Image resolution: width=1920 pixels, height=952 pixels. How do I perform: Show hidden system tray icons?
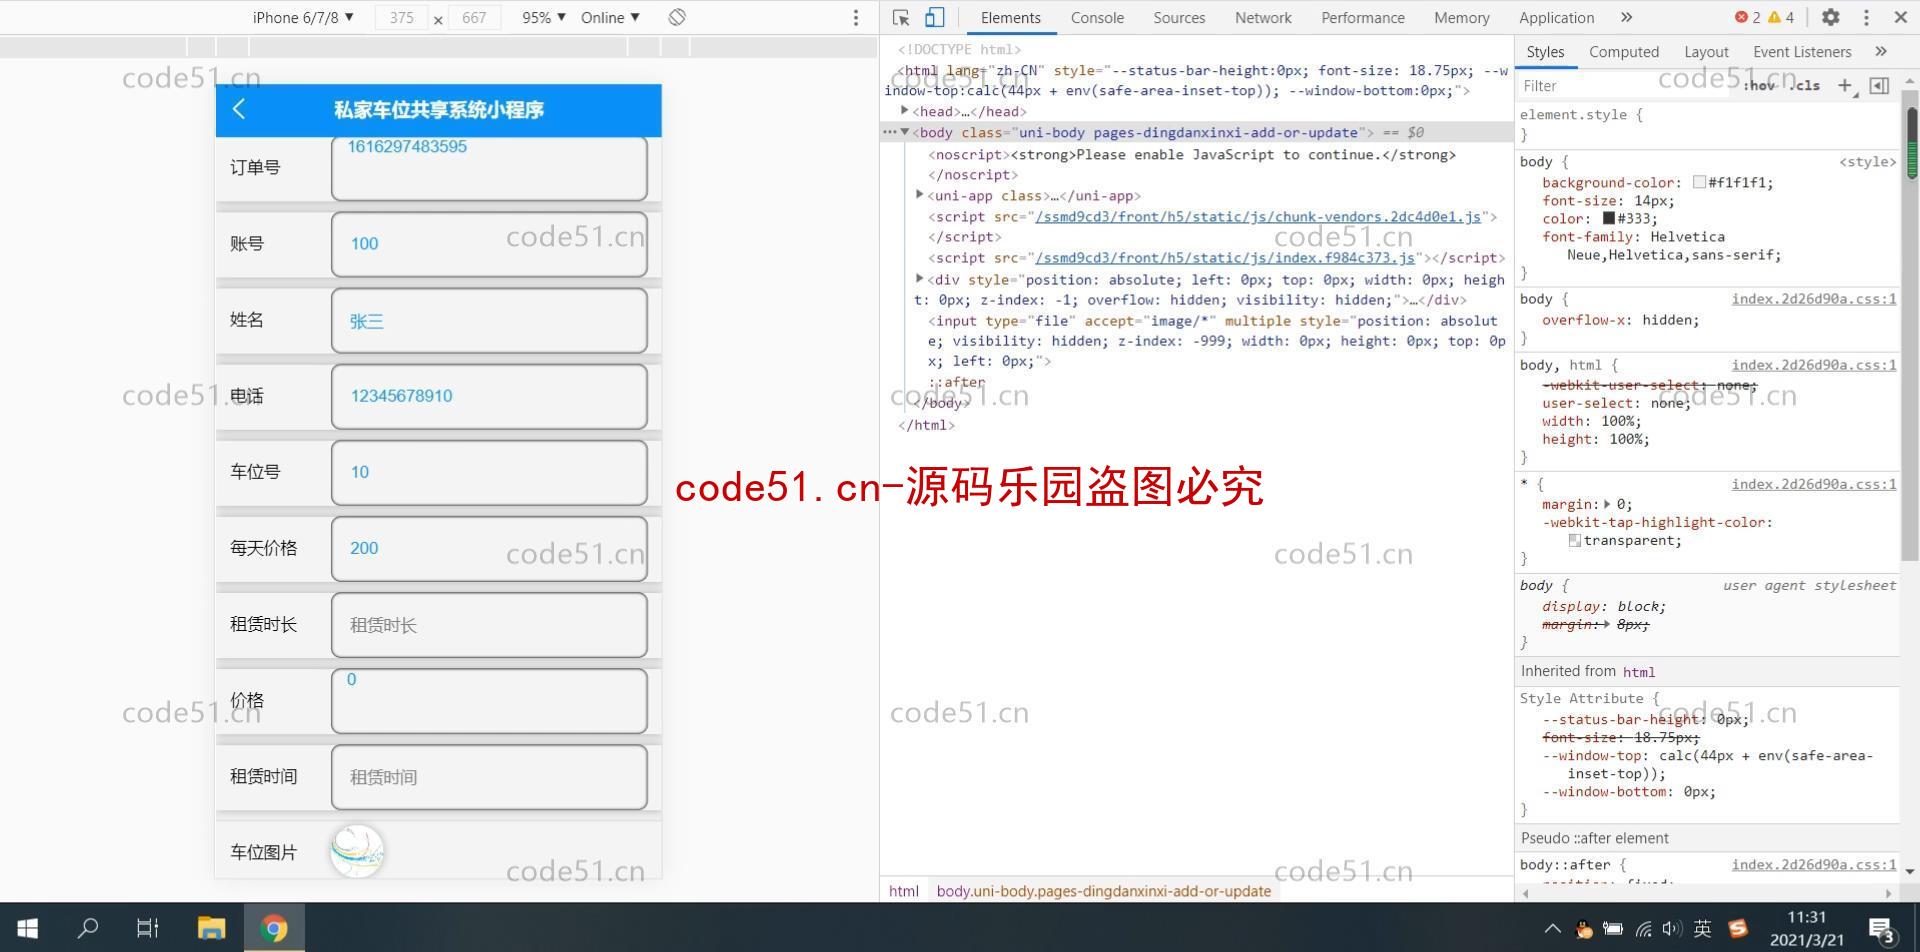click(x=1552, y=928)
